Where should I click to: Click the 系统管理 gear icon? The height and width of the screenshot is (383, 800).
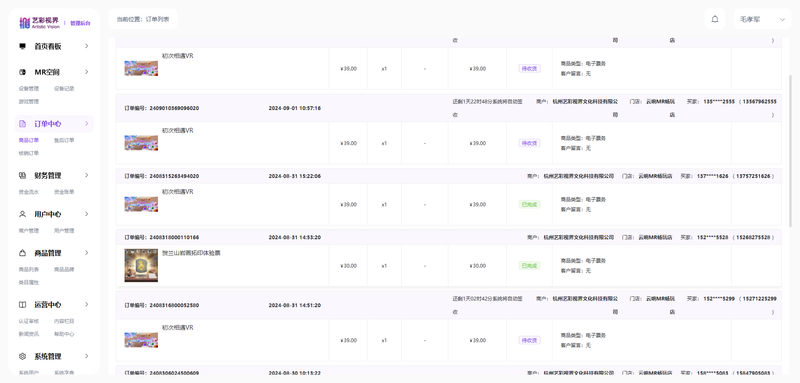point(22,356)
